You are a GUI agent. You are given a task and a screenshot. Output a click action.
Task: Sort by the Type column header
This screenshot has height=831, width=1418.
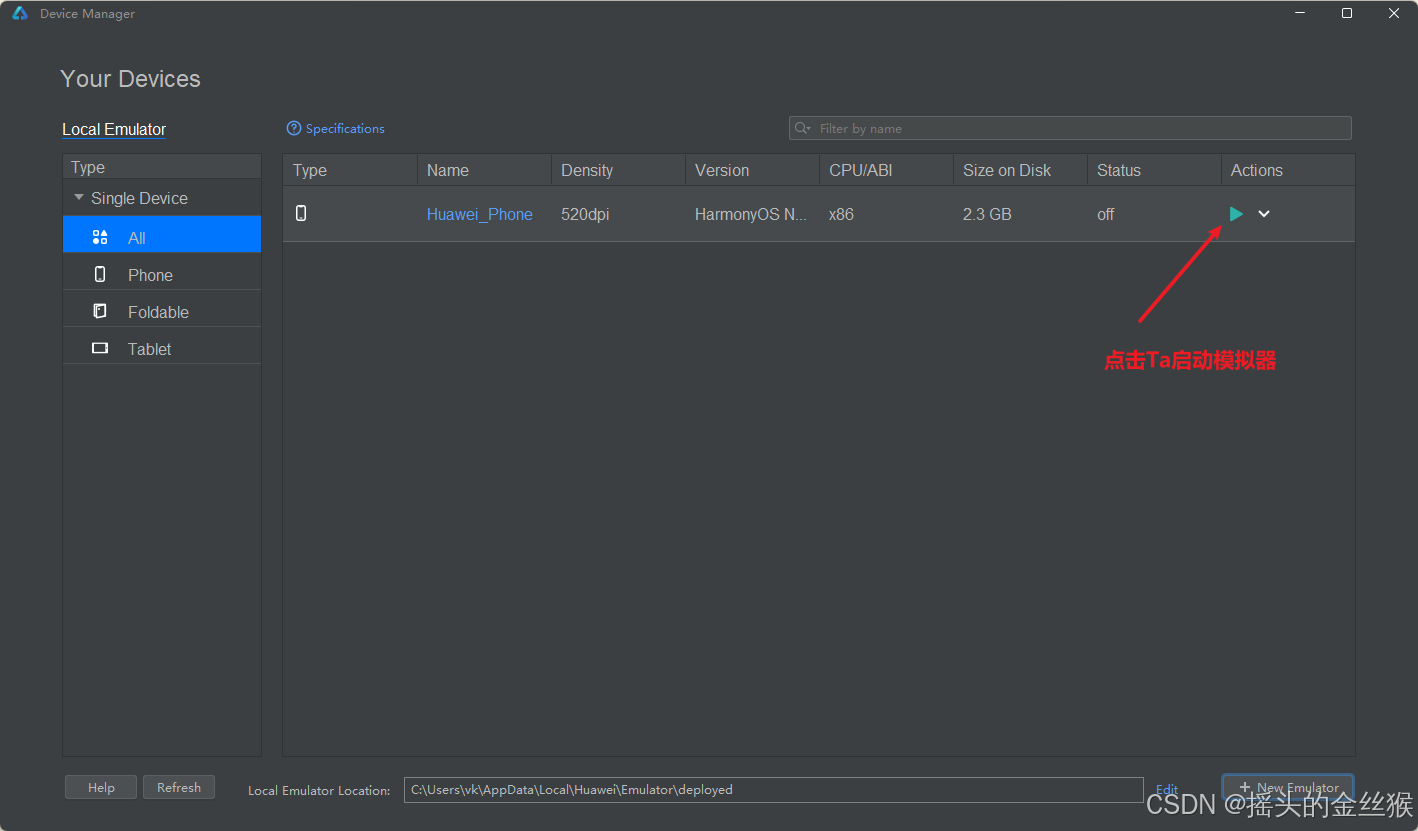(x=350, y=170)
